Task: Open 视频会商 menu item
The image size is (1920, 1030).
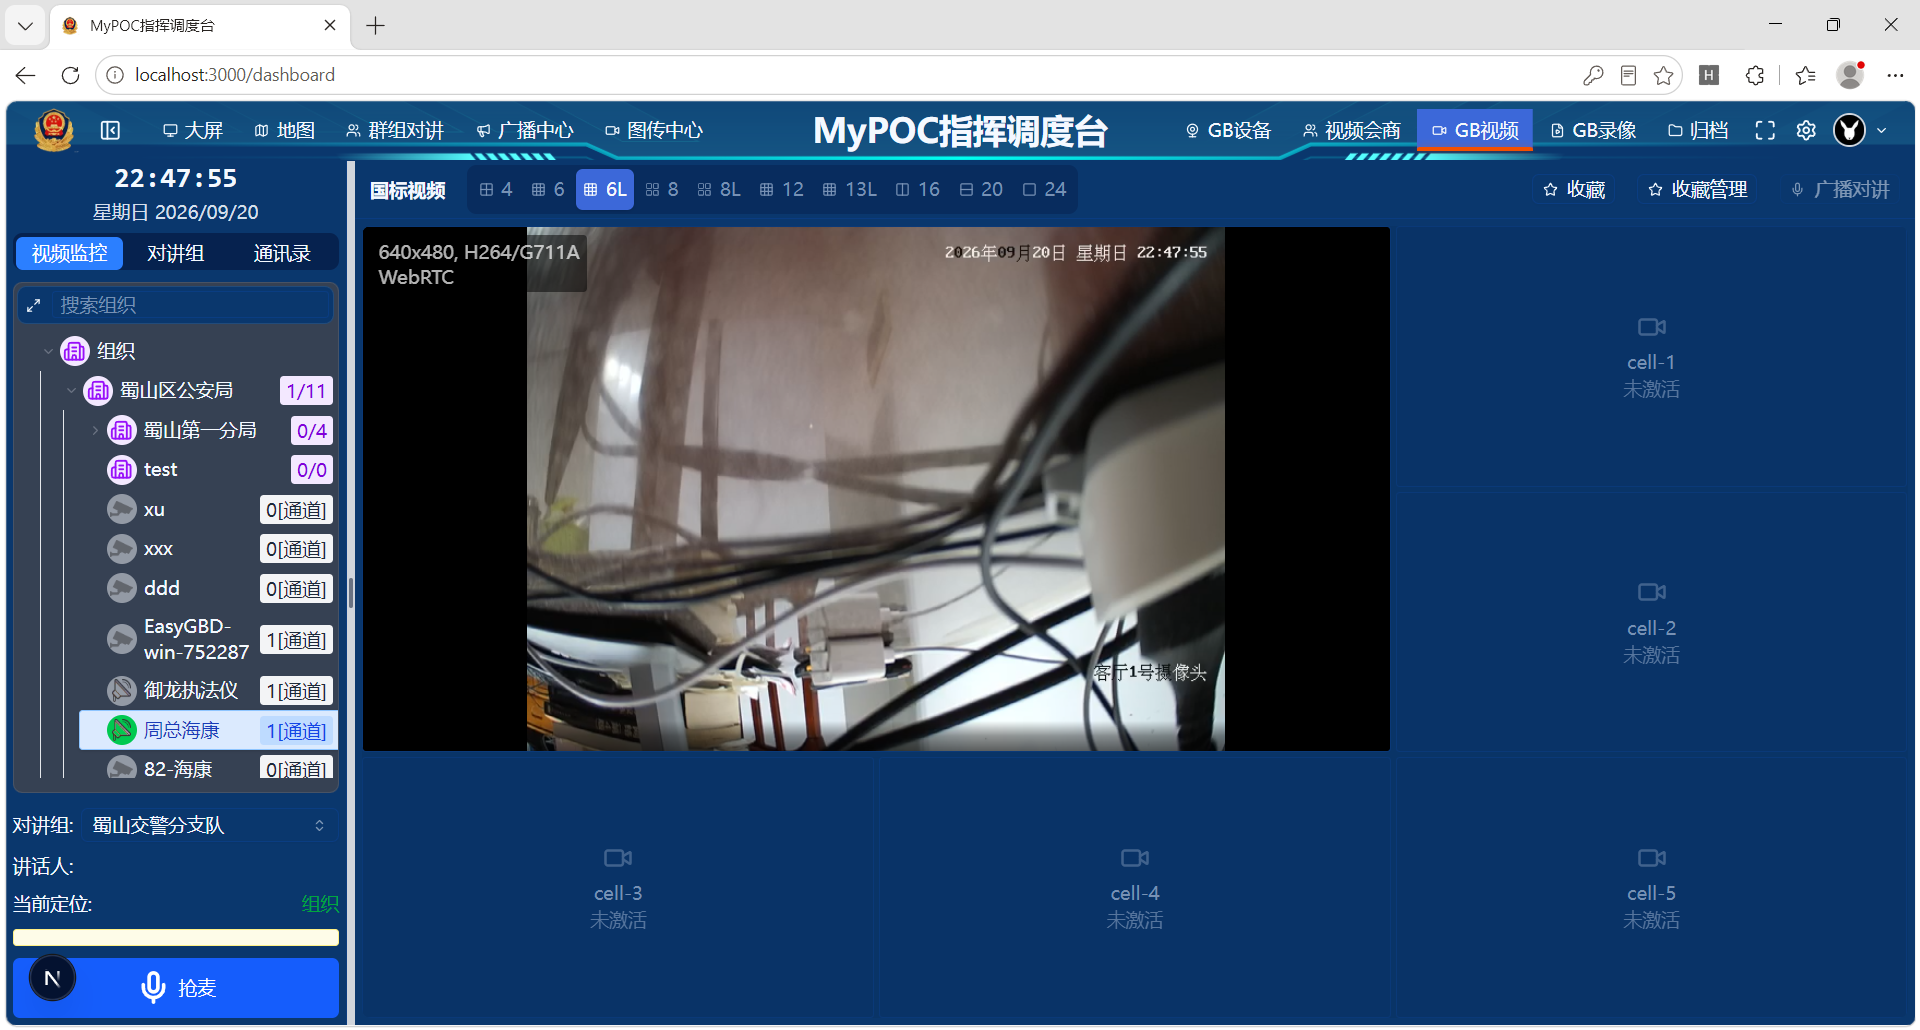Action: point(1352,130)
